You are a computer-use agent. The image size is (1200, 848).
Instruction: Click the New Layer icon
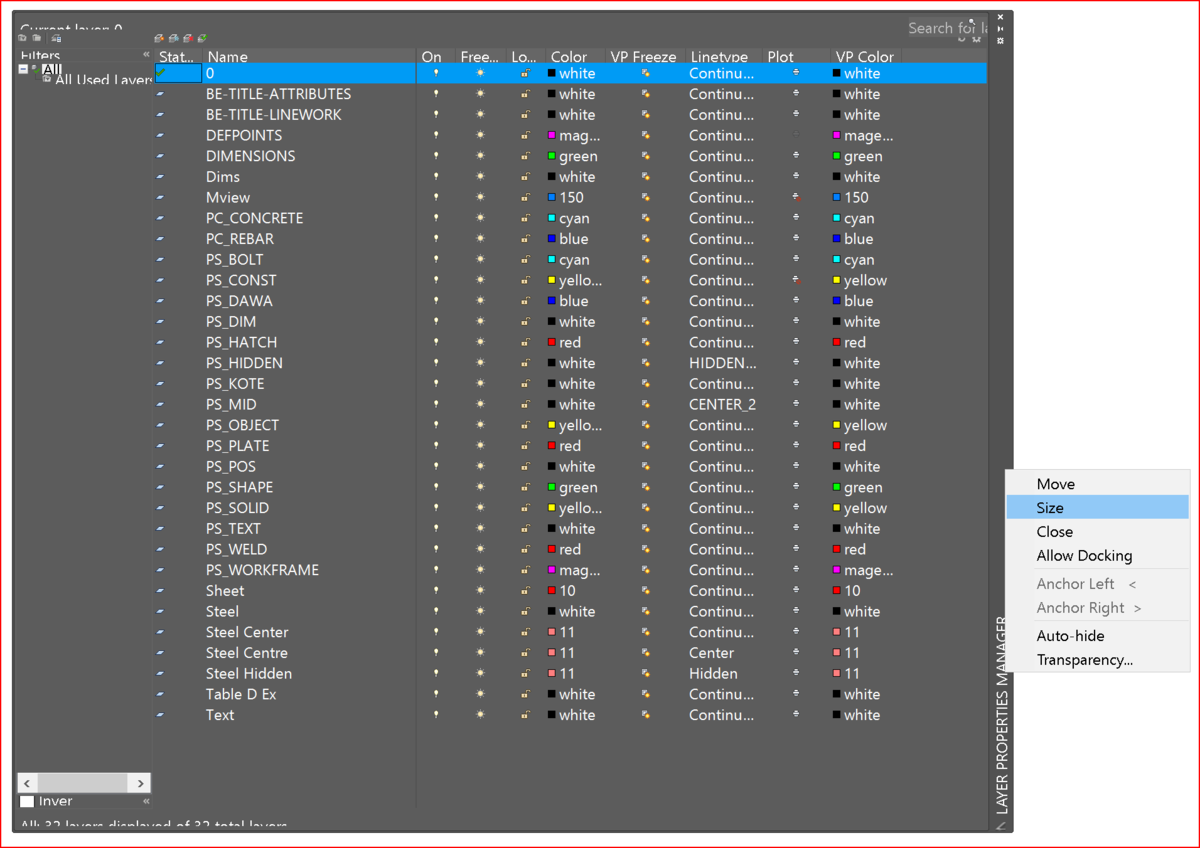point(160,38)
